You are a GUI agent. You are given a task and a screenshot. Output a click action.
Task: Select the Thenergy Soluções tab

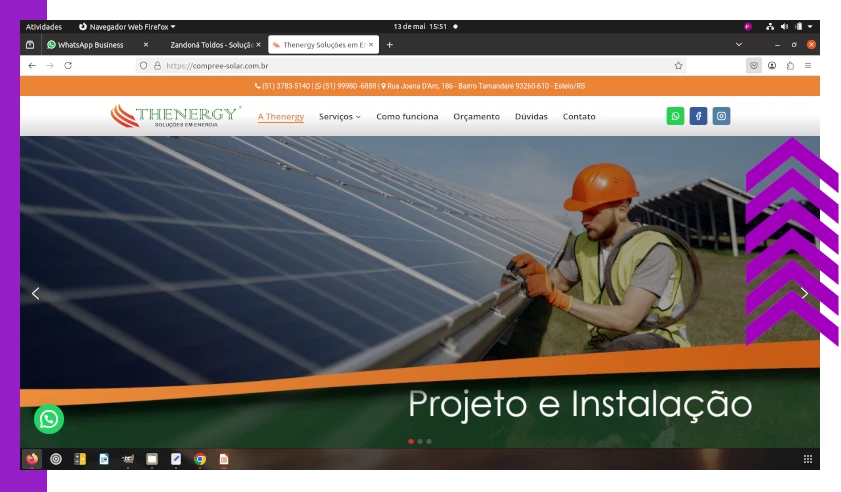pos(323,45)
